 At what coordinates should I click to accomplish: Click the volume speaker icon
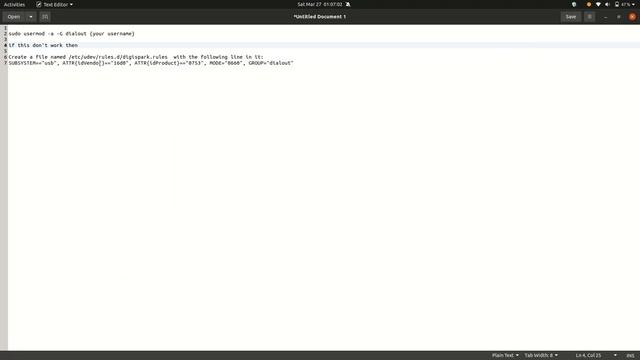[x=607, y=4]
